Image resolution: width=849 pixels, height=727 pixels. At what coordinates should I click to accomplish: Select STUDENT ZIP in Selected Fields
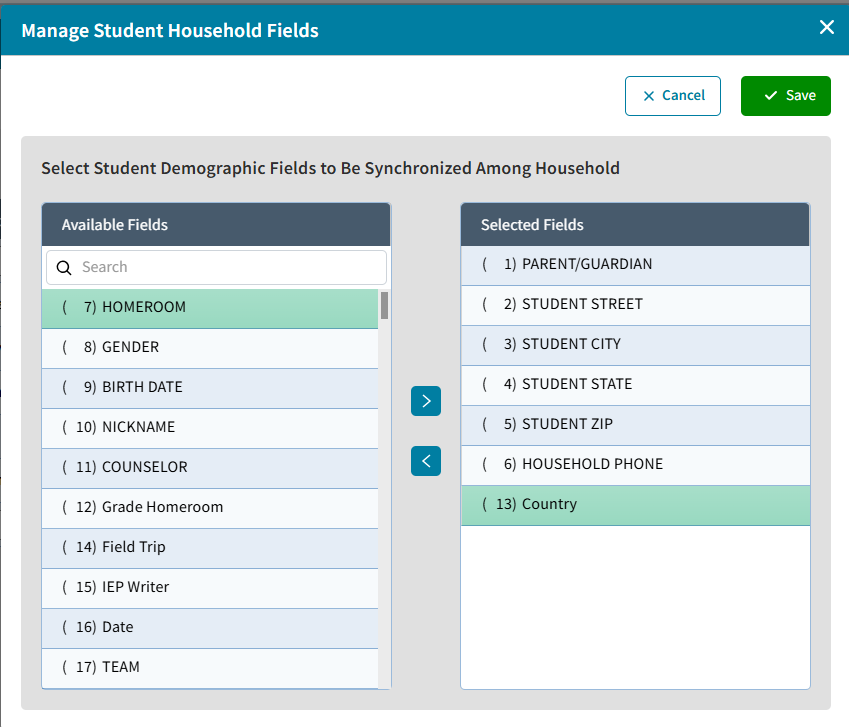point(635,426)
